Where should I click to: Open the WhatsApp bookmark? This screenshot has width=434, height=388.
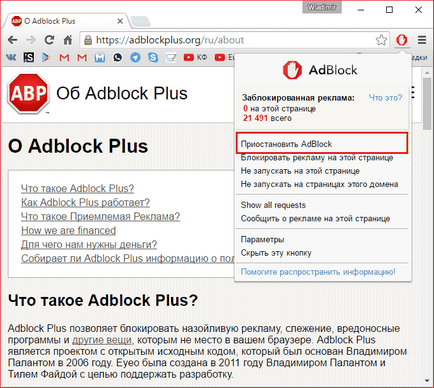click(117, 58)
